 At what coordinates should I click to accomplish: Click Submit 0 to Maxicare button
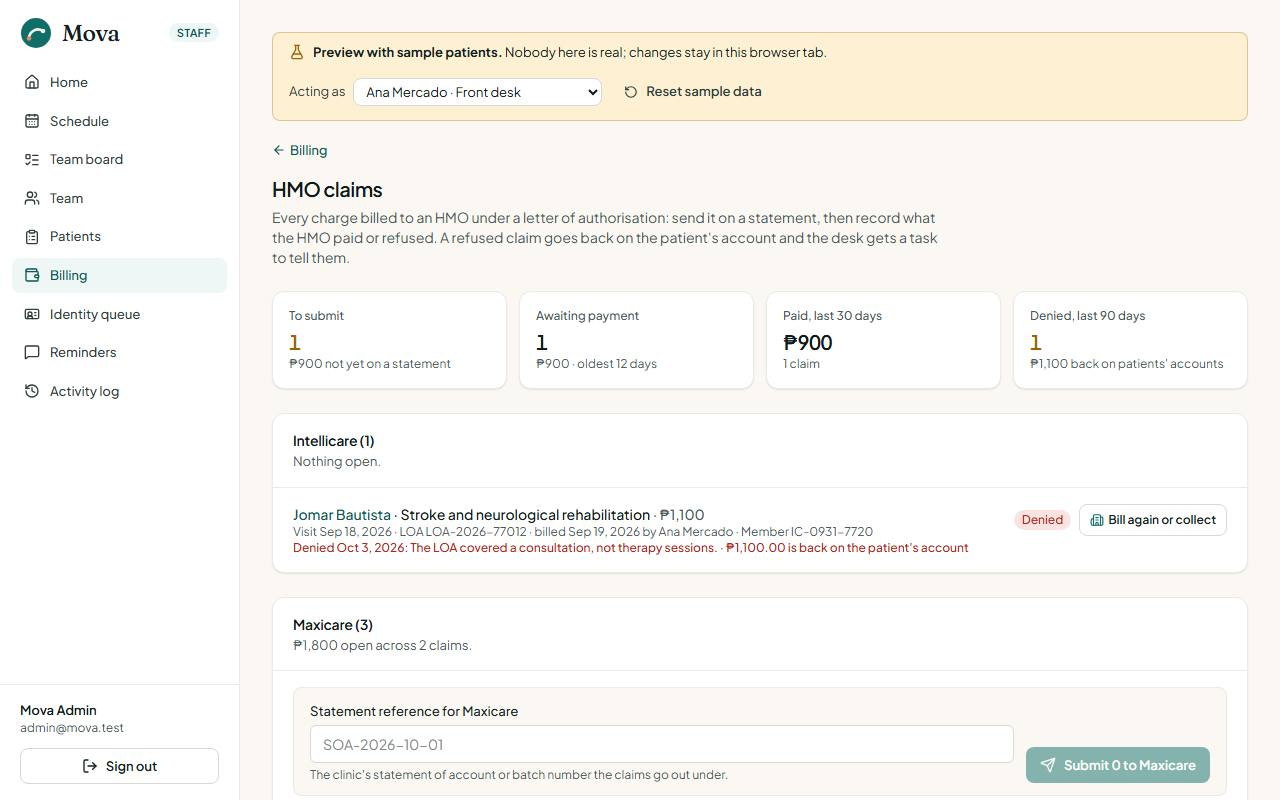pos(1118,765)
